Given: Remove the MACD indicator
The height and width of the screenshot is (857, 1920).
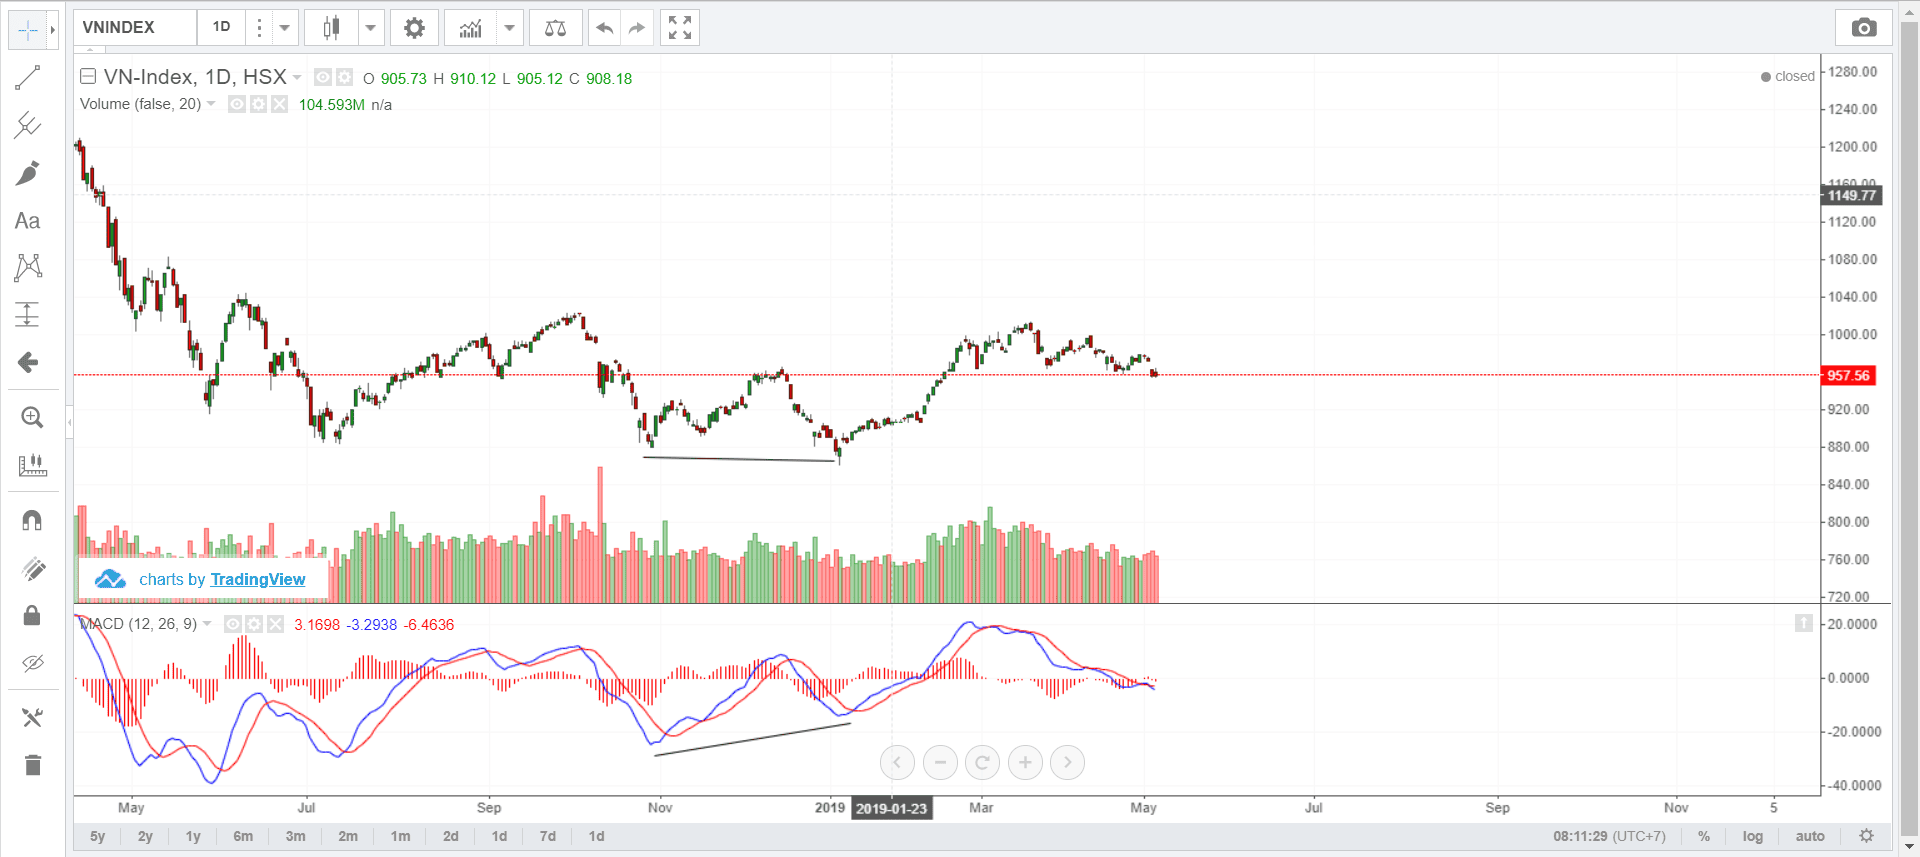Looking at the screenshot, I should [x=275, y=624].
